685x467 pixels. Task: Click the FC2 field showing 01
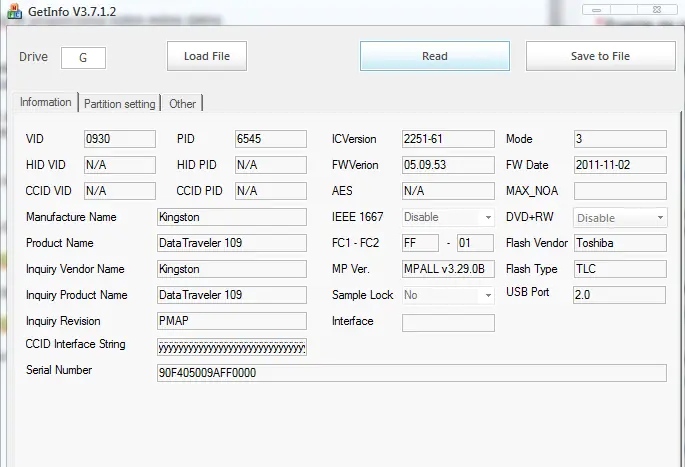[475, 243]
